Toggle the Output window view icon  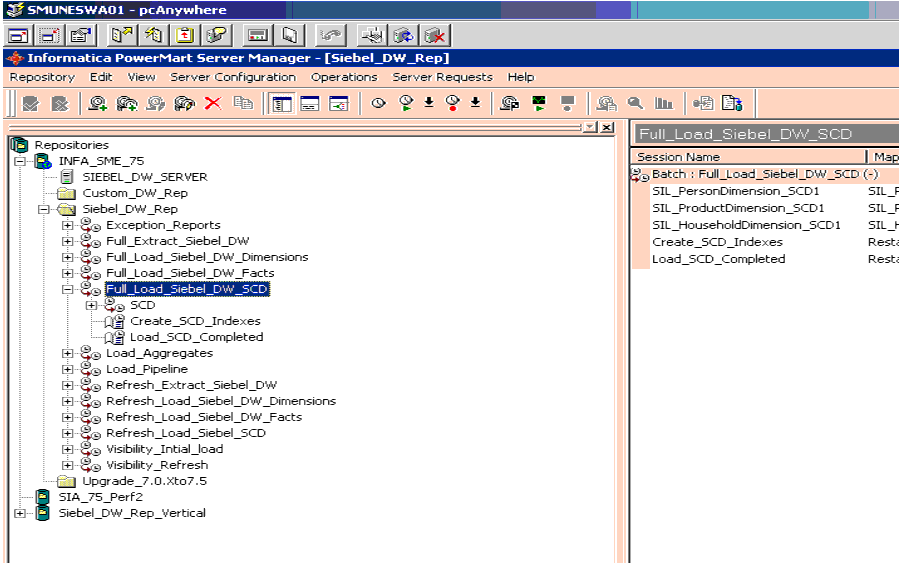coord(310,104)
